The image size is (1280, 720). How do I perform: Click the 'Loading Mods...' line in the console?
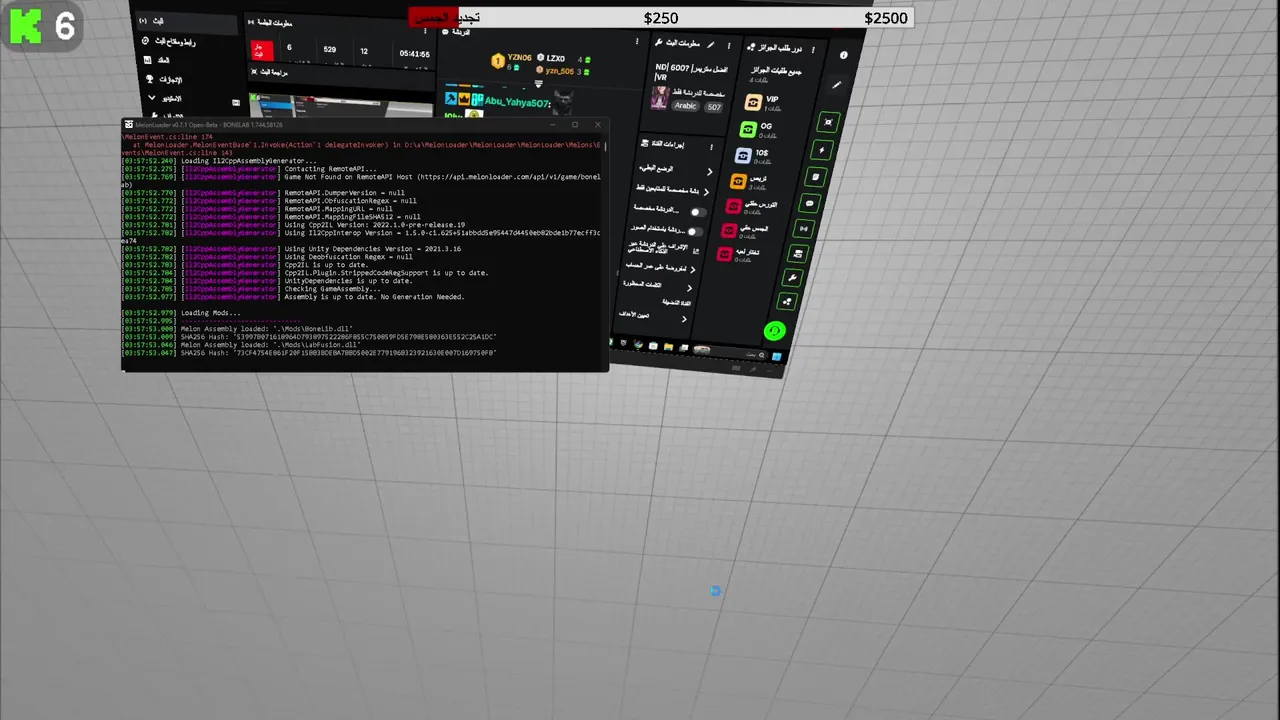point(210,313)
